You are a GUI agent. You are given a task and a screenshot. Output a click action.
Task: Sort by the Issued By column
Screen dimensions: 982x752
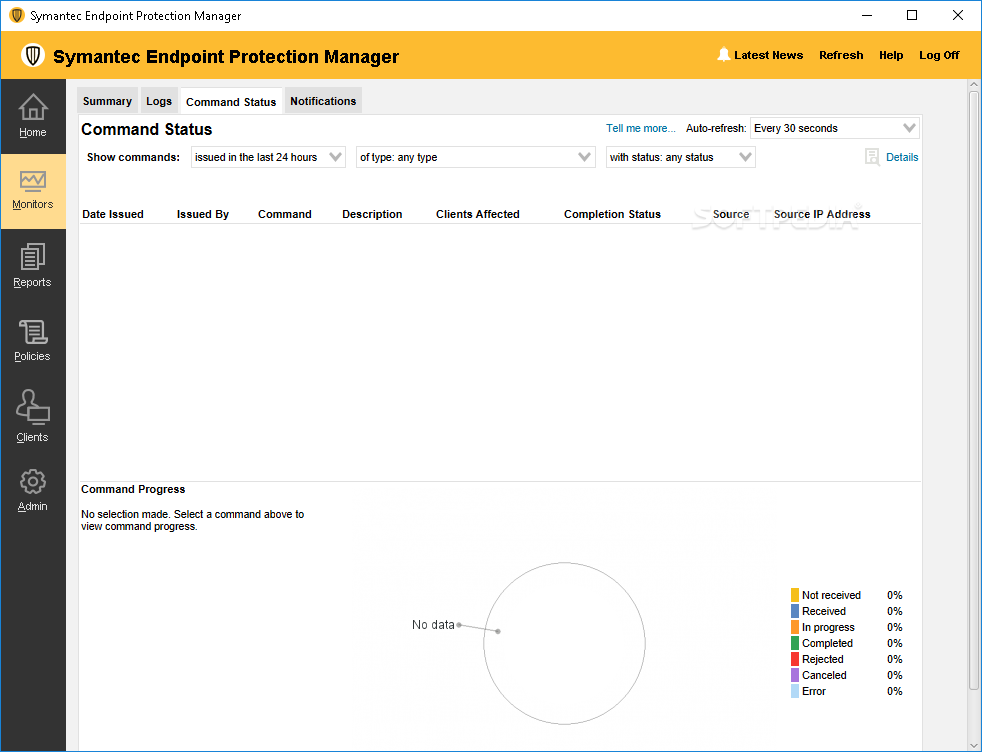(x=203, y=214)
